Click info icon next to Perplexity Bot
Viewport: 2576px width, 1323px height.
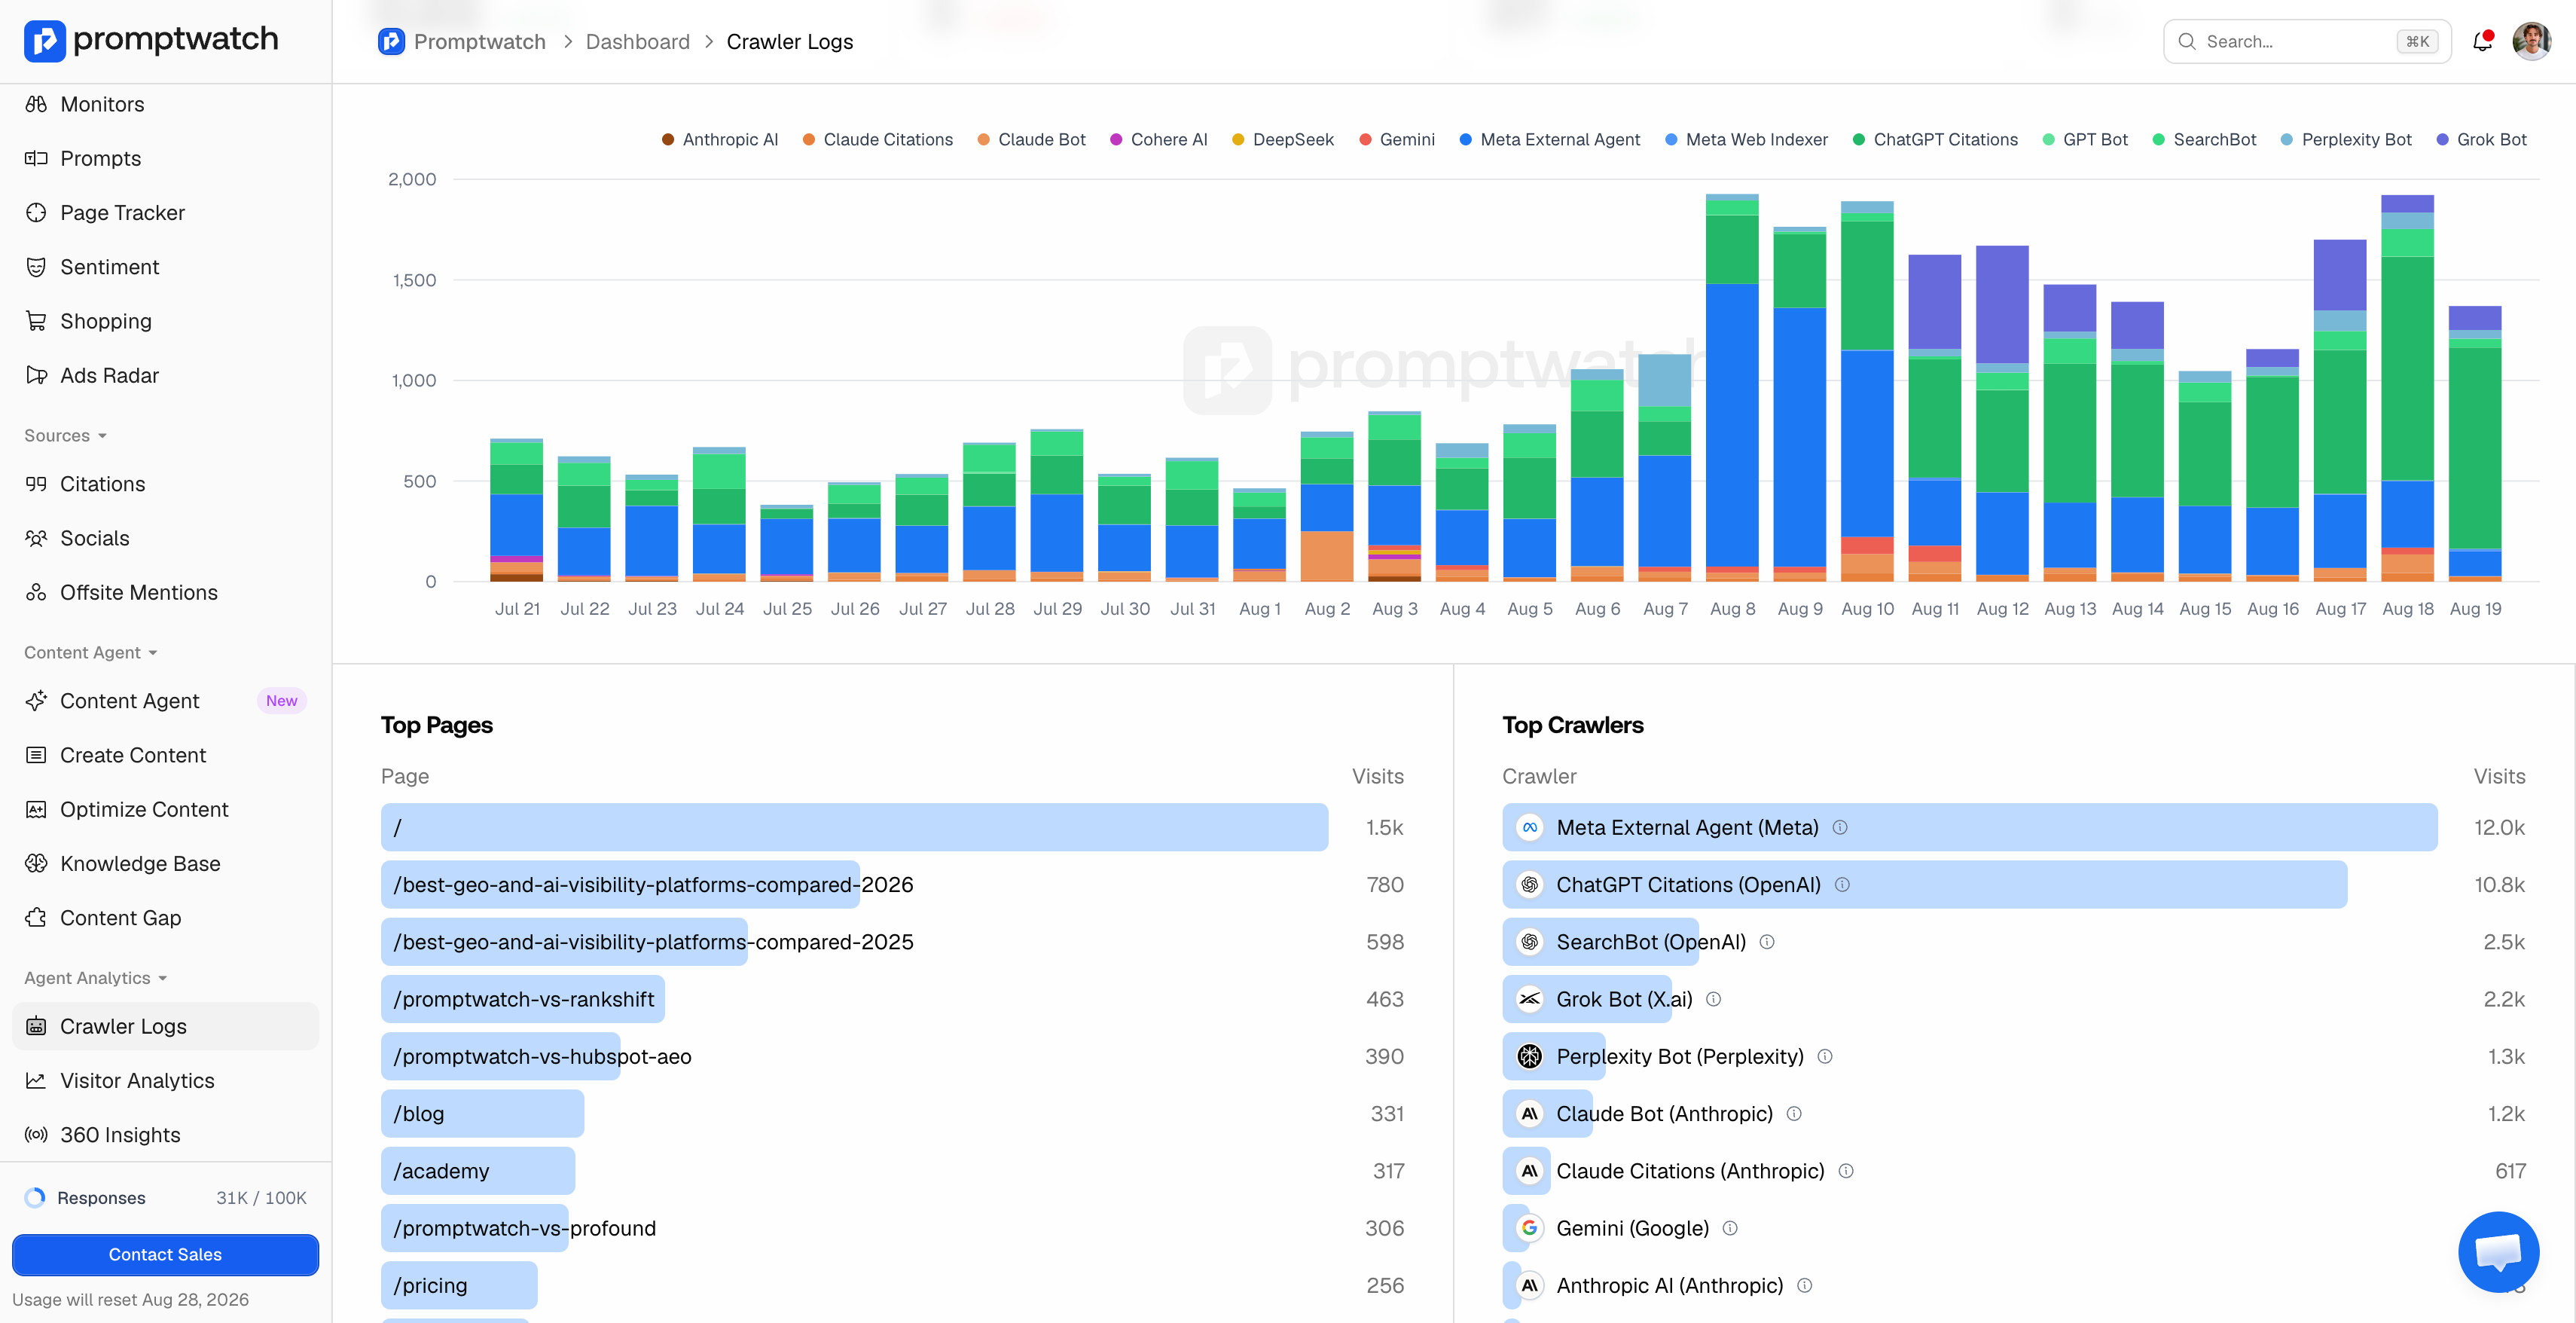point(1825,1056)
